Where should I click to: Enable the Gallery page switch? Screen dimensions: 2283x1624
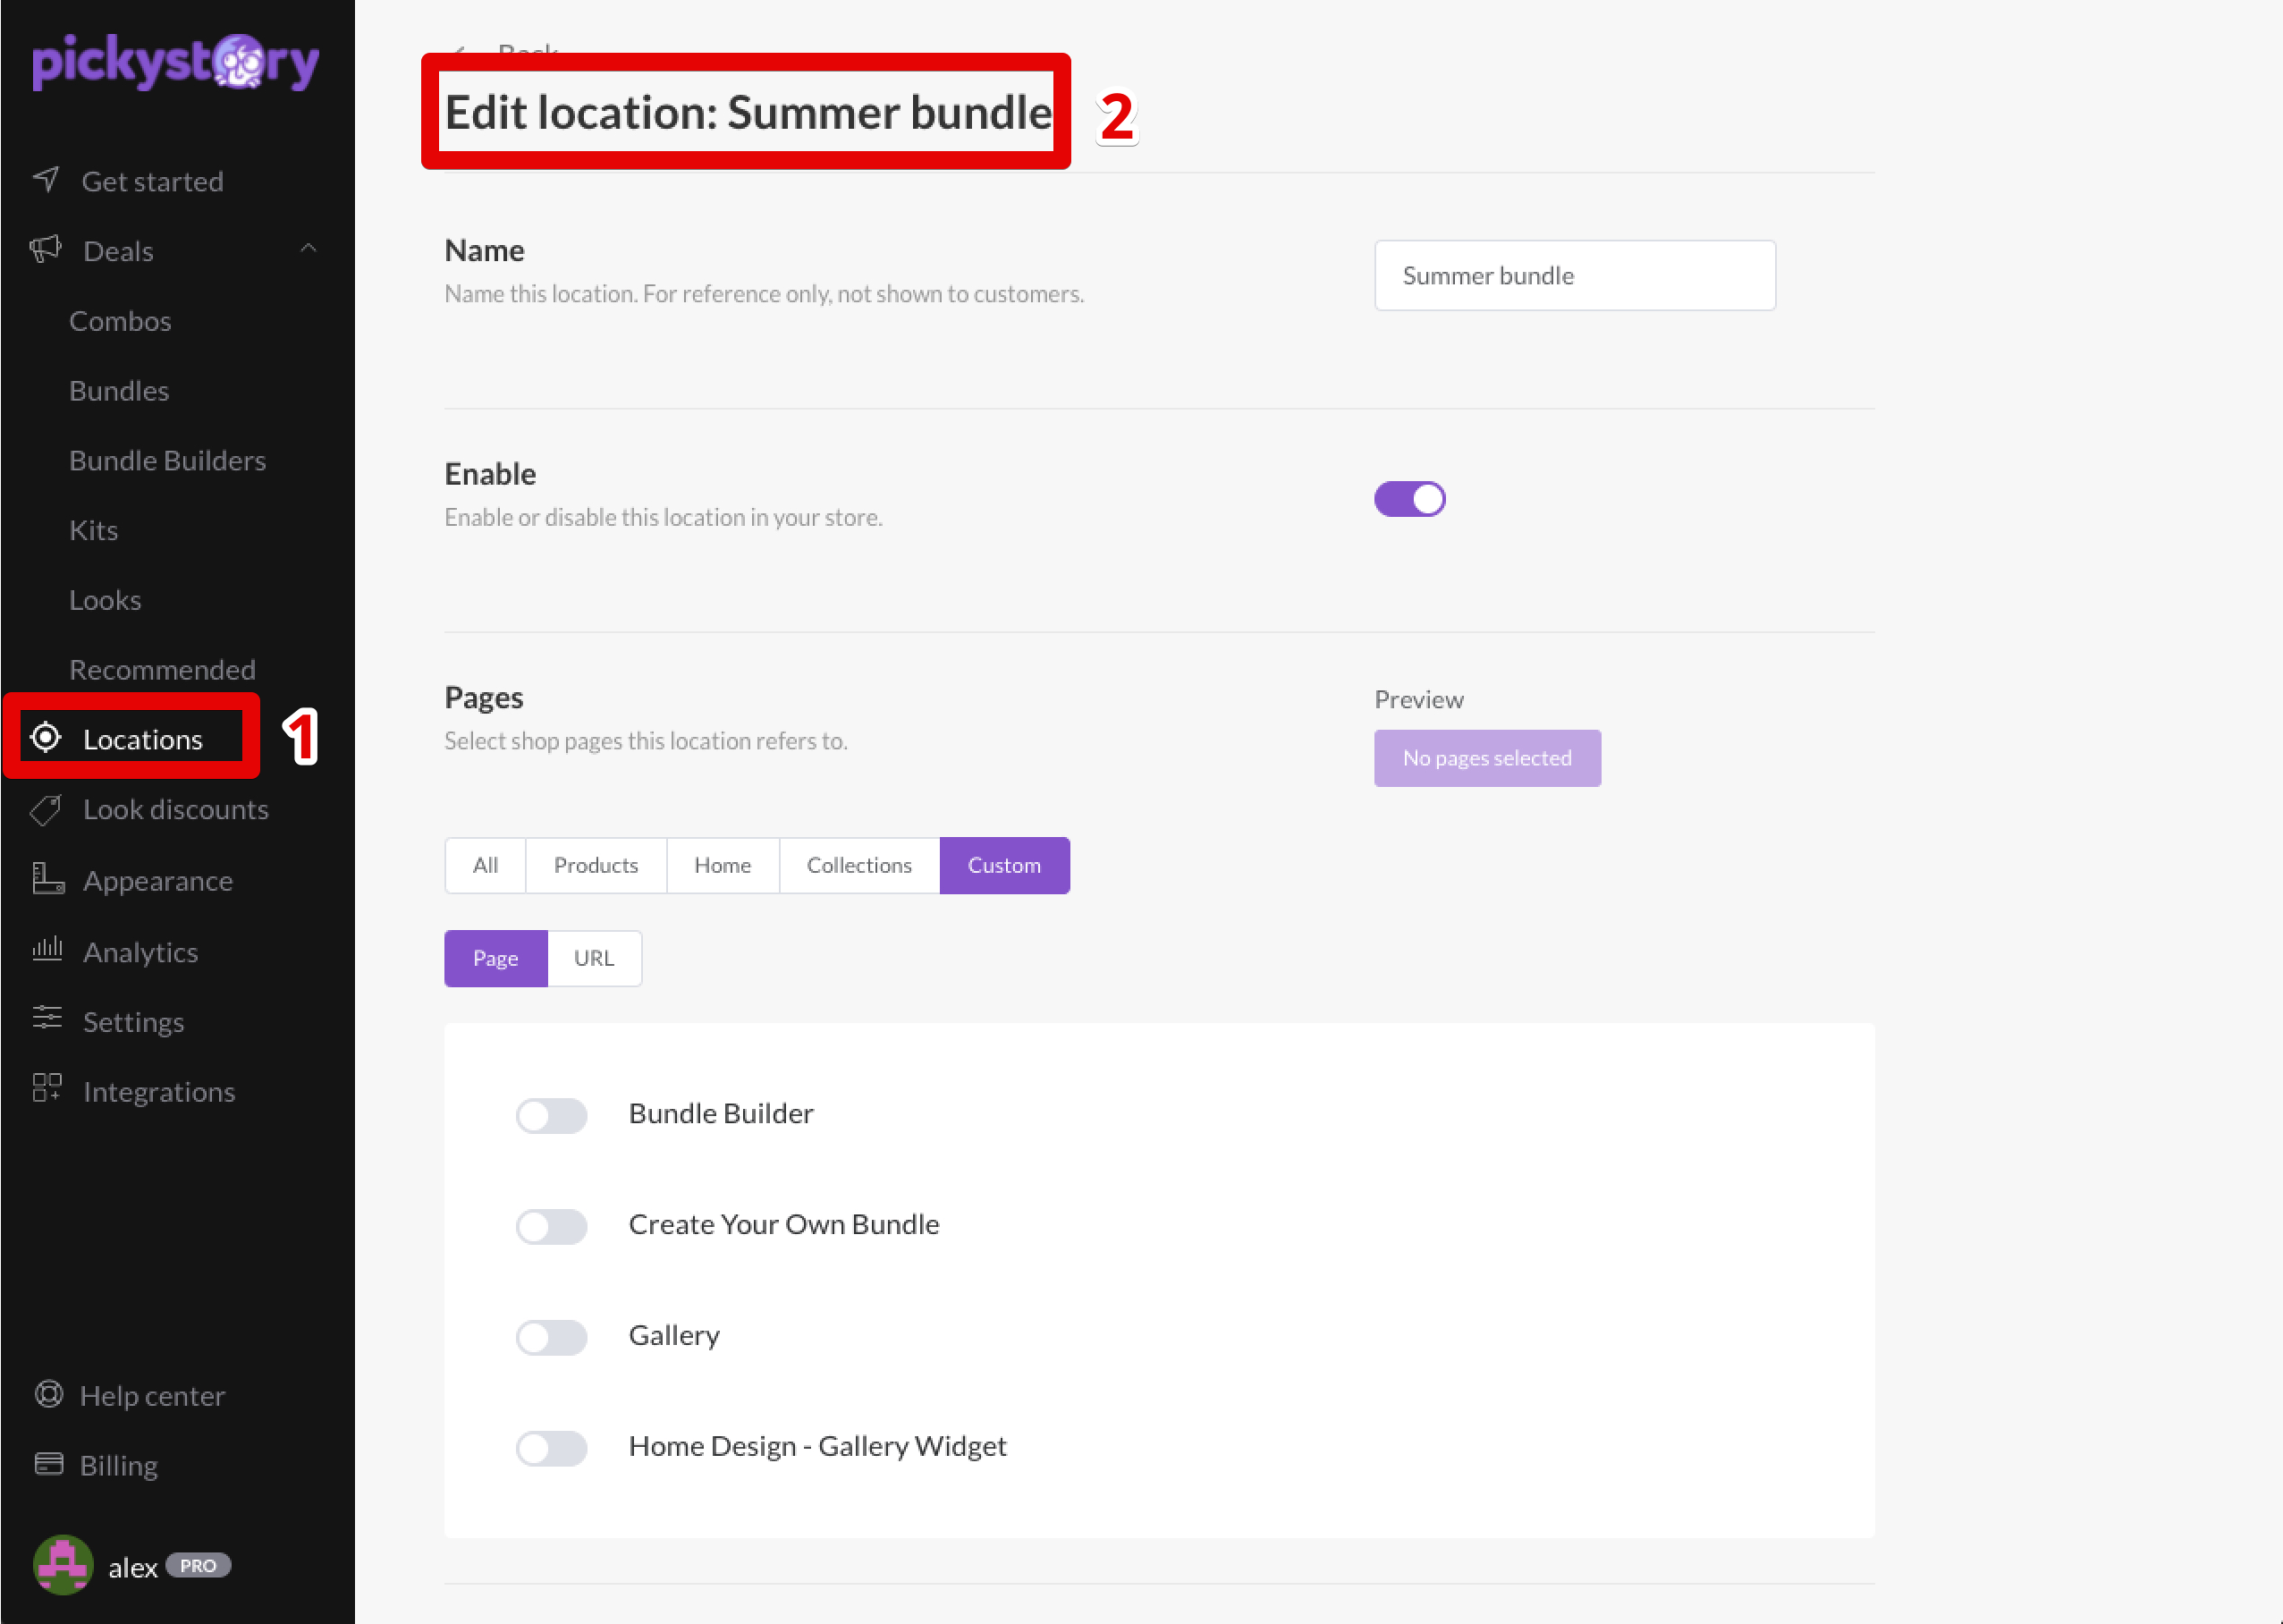[551, 1337]
